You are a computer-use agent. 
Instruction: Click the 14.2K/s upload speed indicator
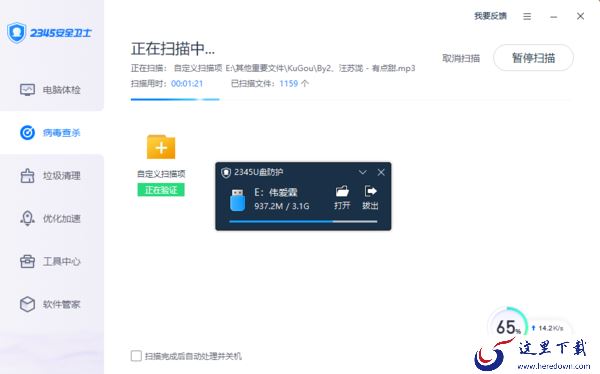(548, 328)
